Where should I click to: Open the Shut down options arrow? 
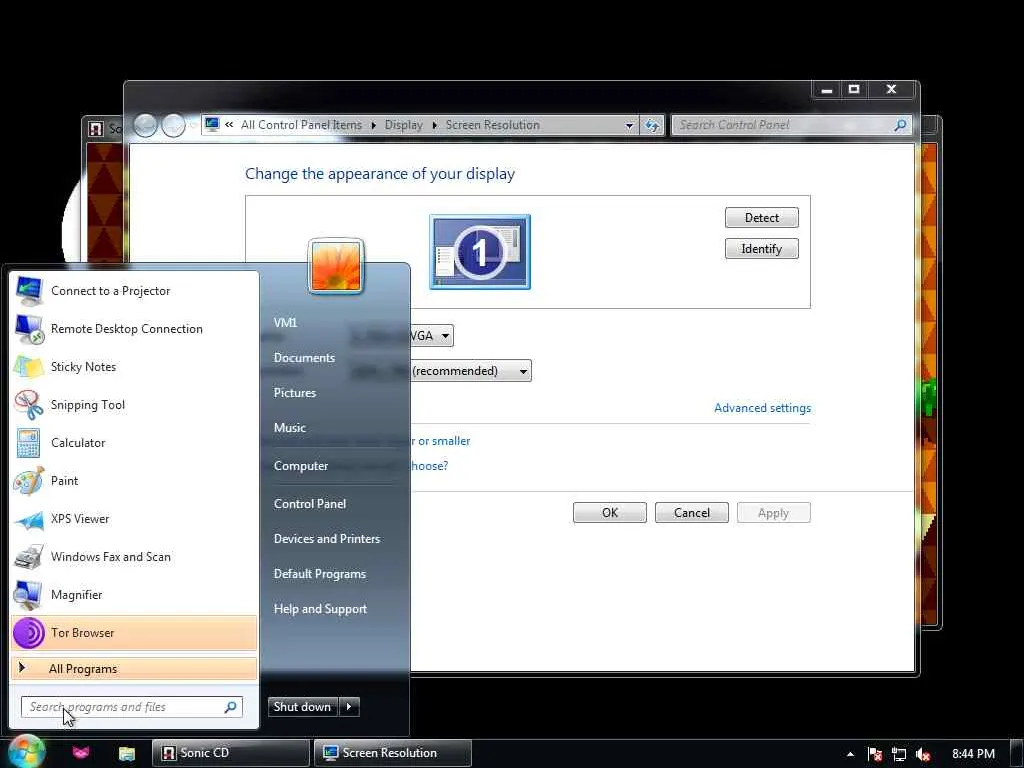[x=349, y=707]
